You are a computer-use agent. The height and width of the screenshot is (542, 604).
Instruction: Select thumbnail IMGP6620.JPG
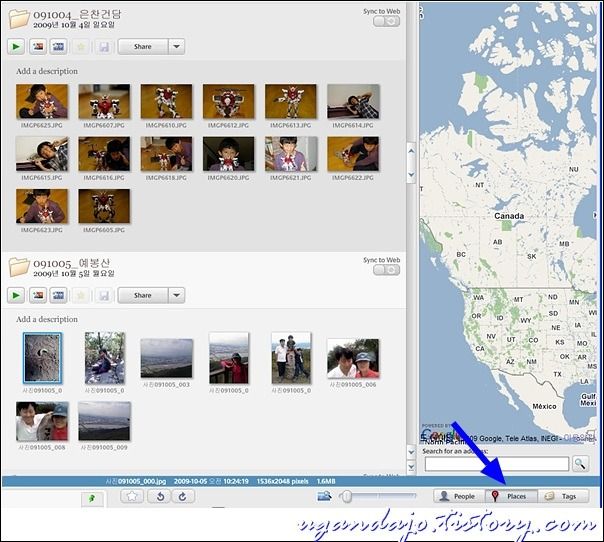click(228, 154)
